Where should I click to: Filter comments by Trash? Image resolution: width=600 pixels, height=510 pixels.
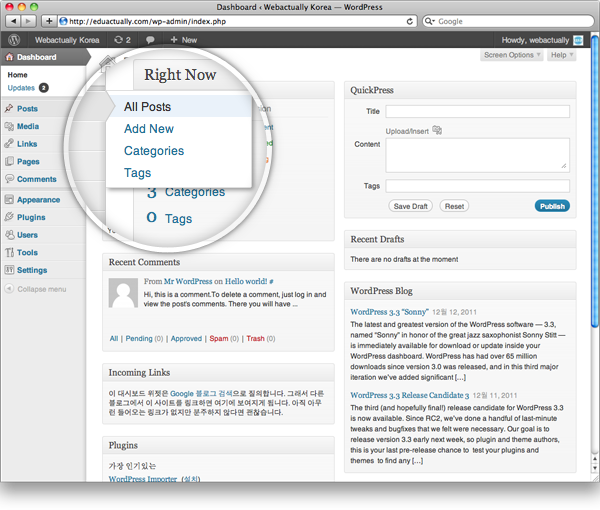click(255, 339)
